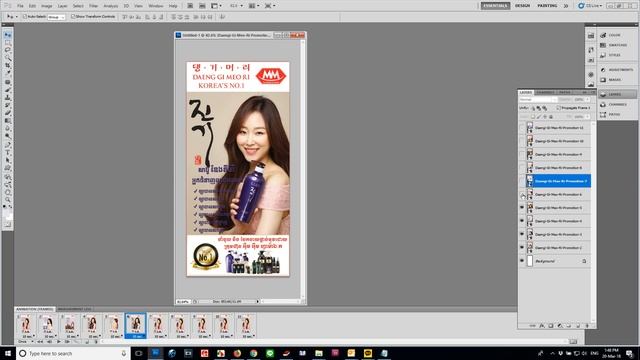Image resolution: width=640 pixels, height=360 pixels.
Task: Open Auto-Select Group dropdown
Action: 56,17
